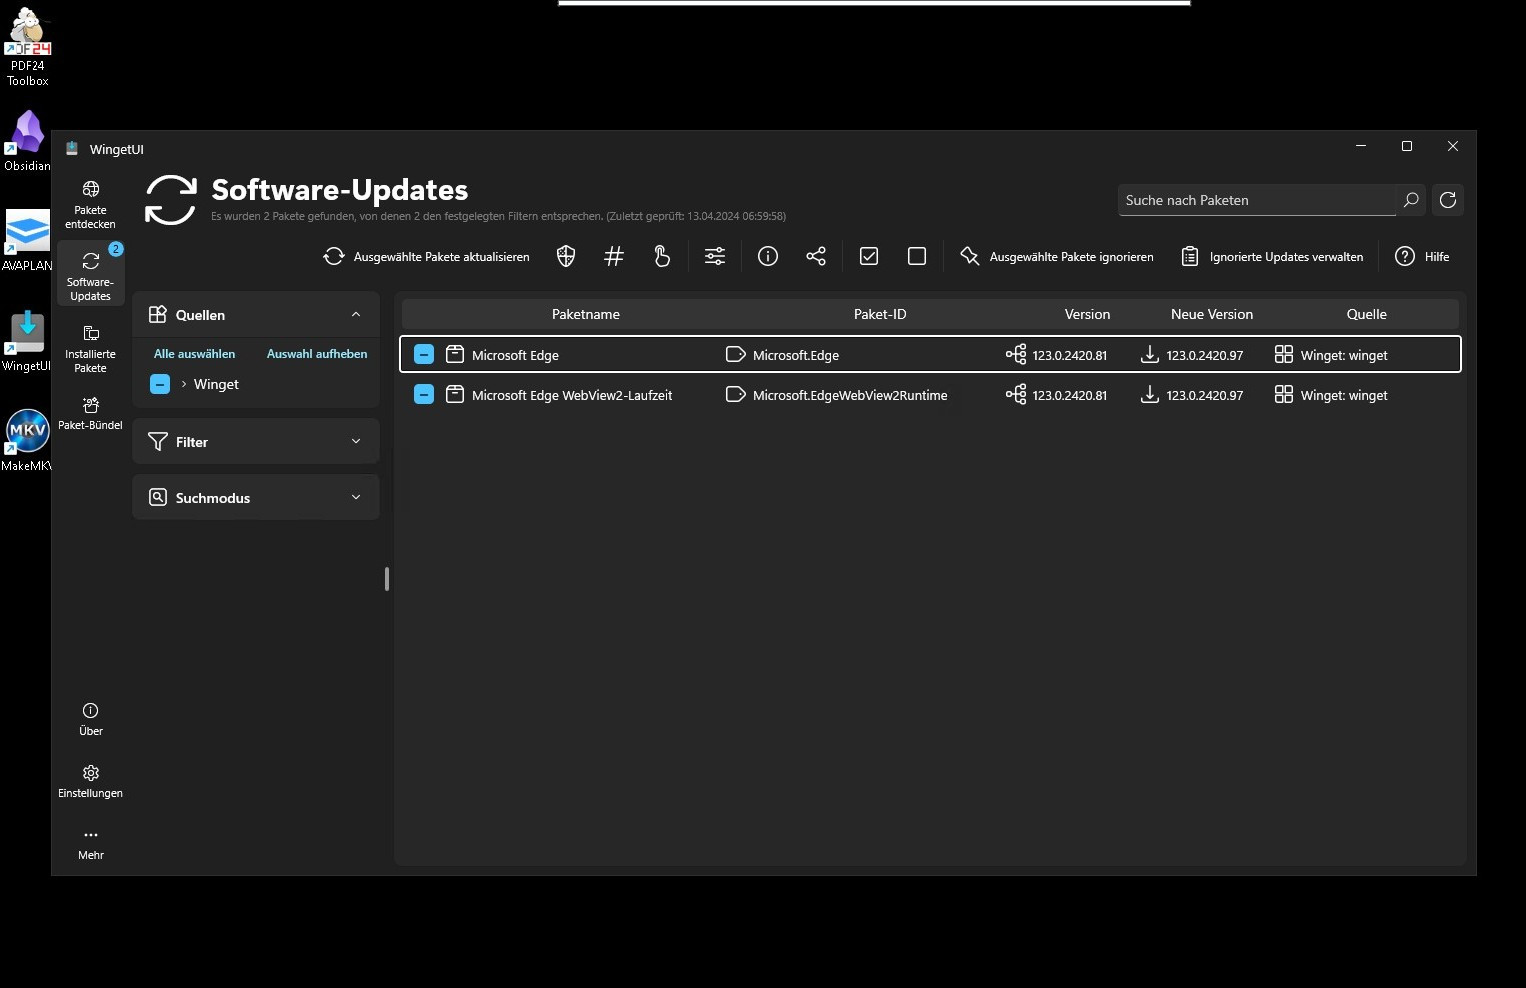Open PDF24 Toolbox desktop shortcut
The width and height of the screenshot is (1526, 988).
pos(27,47)
